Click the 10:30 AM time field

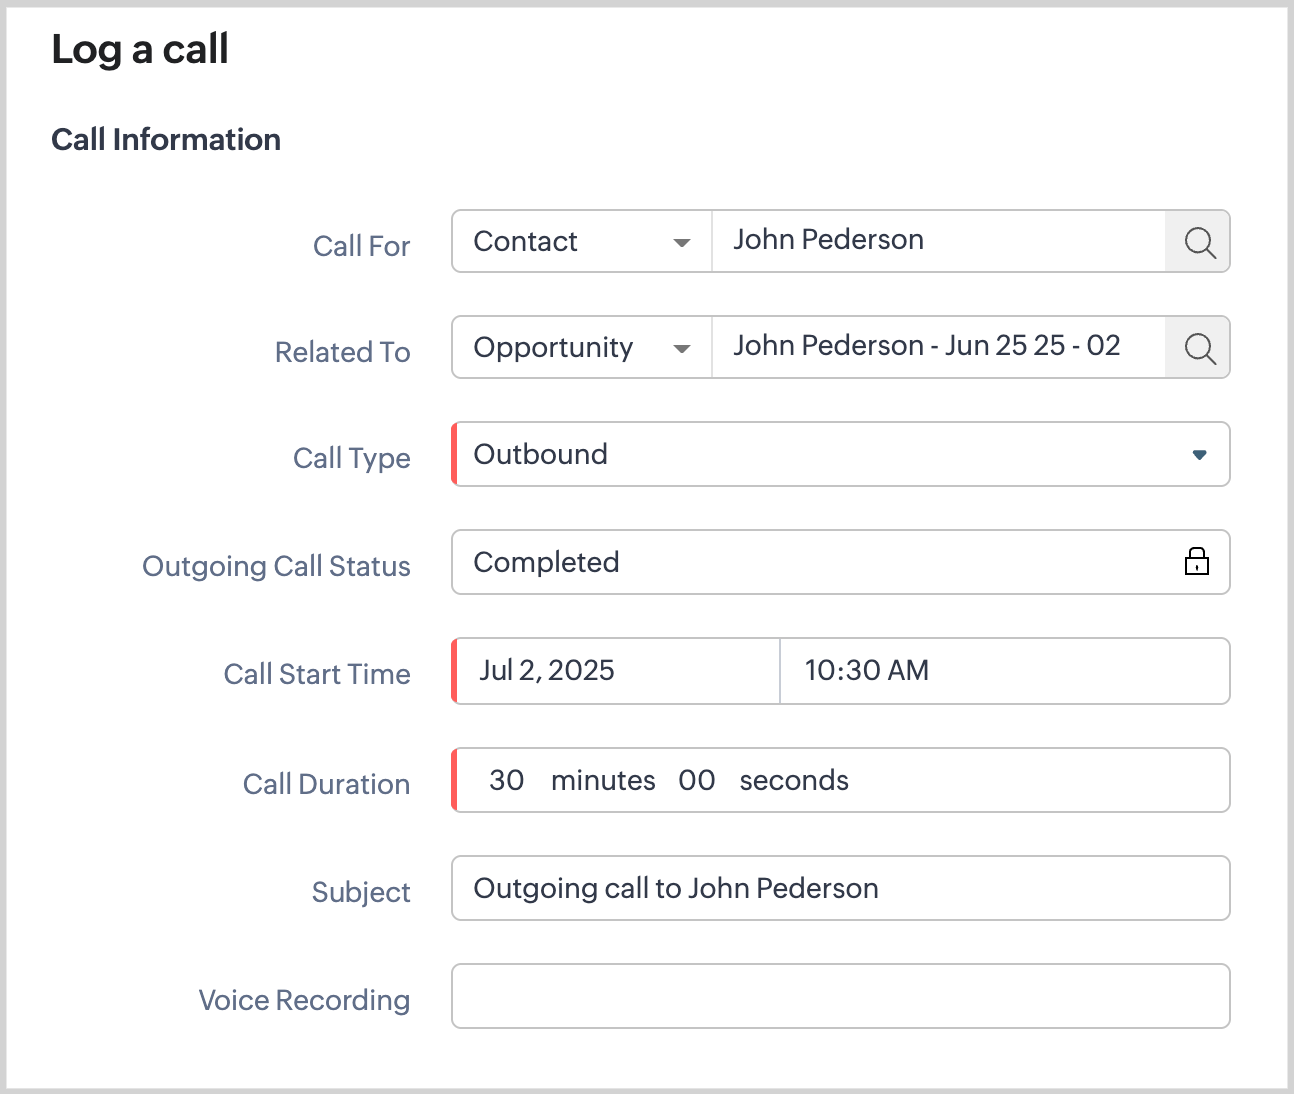coord(1003,671)
